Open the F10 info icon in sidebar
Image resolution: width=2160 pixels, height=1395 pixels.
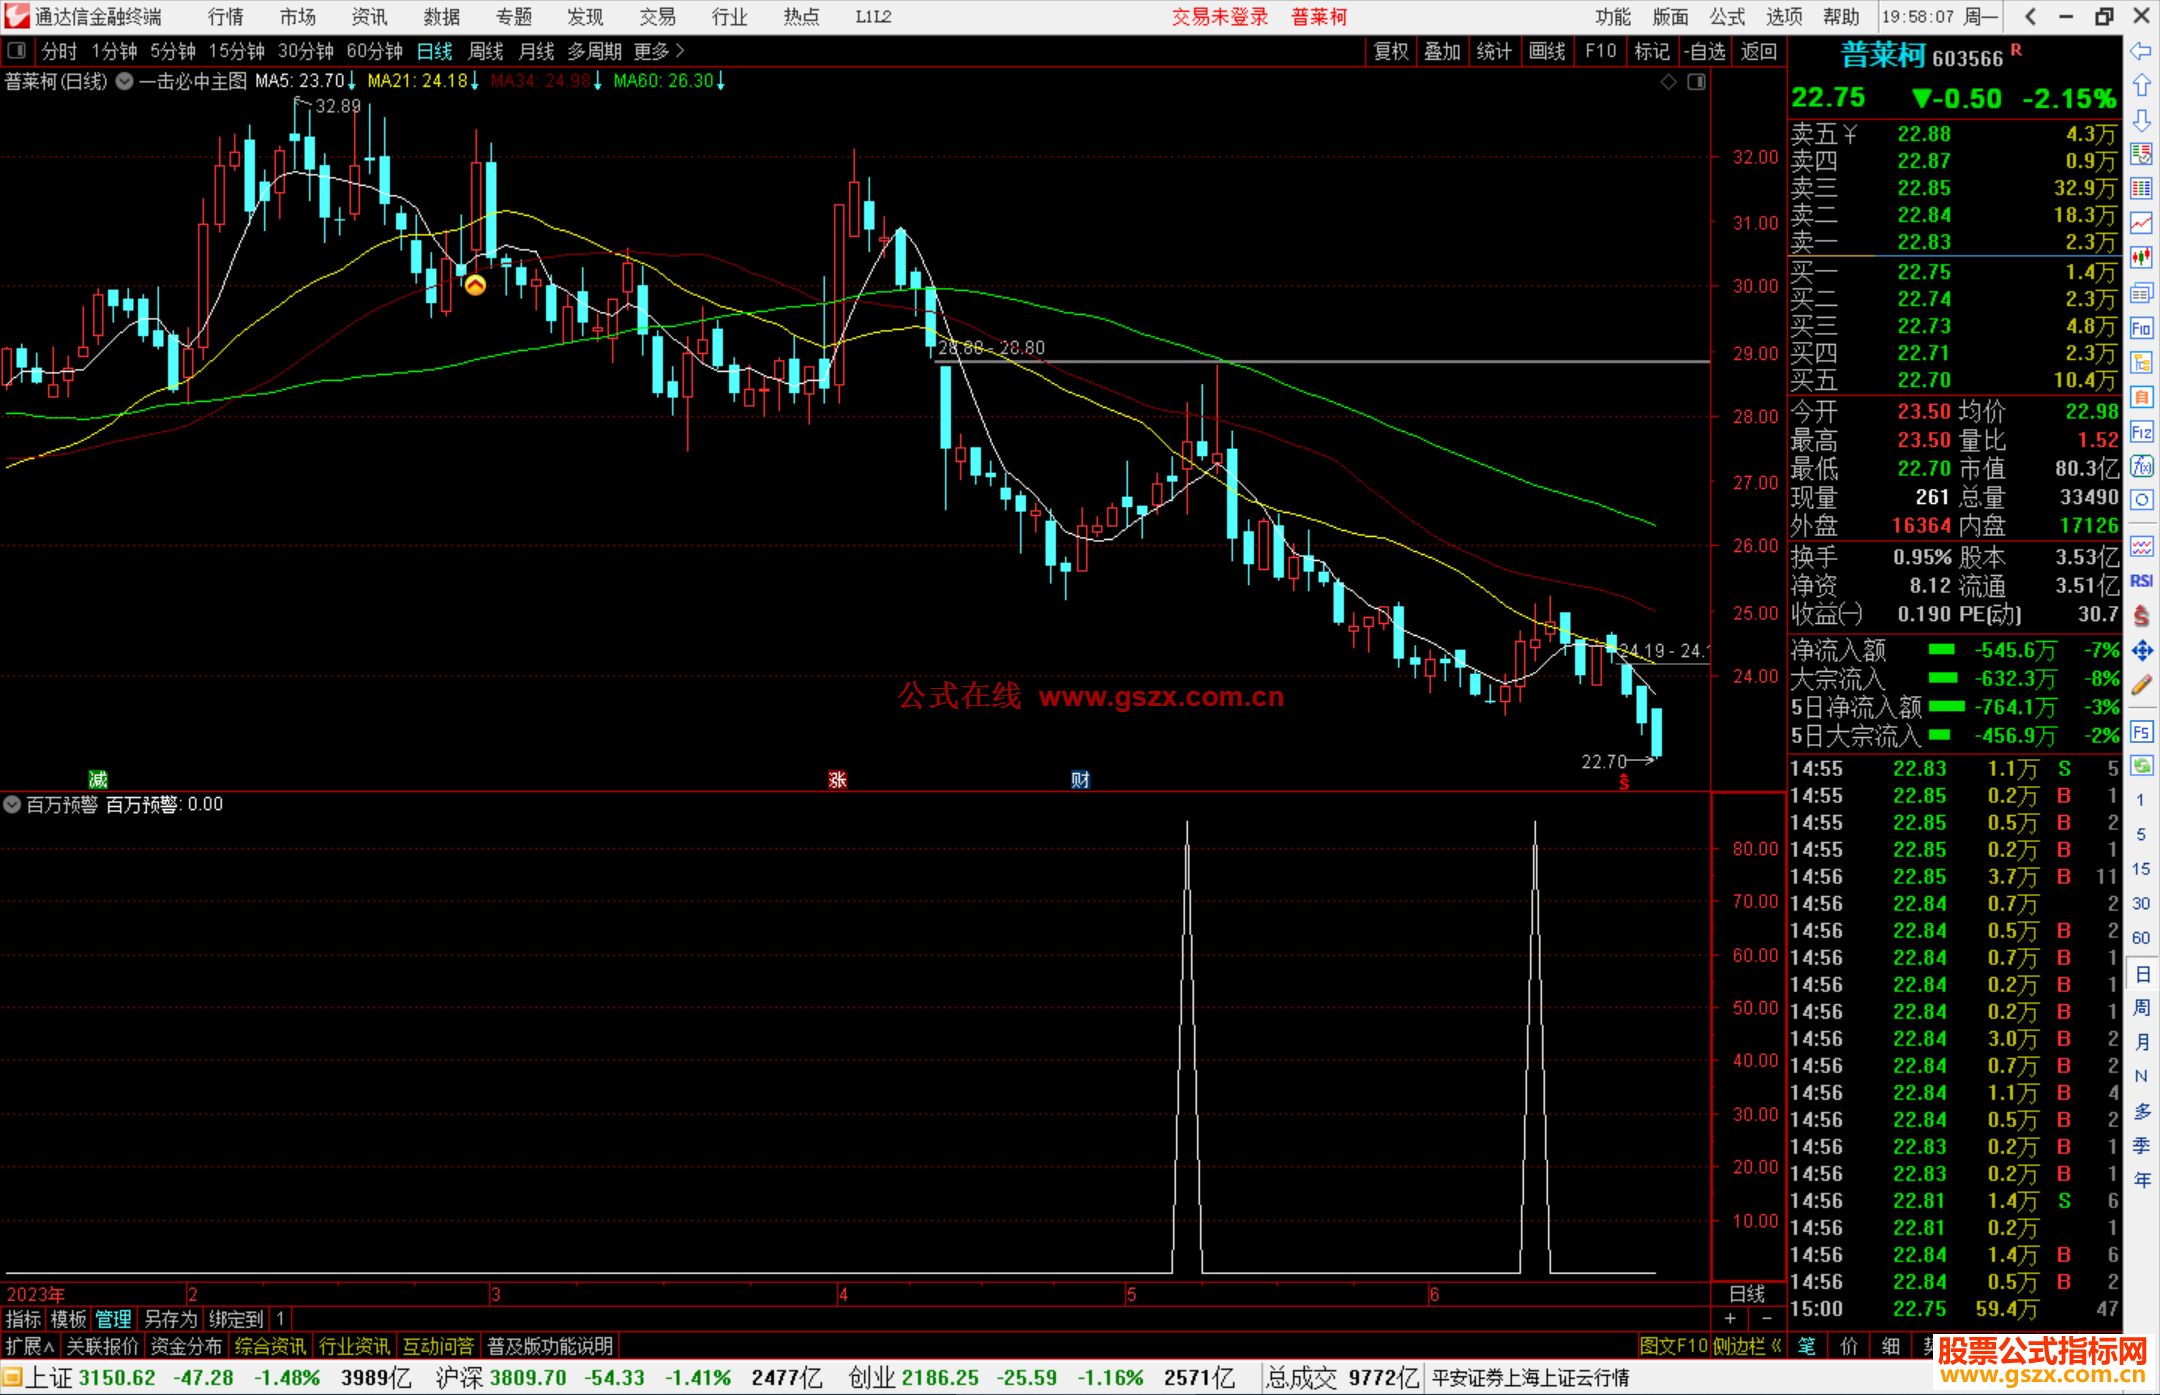point(2141,328)
